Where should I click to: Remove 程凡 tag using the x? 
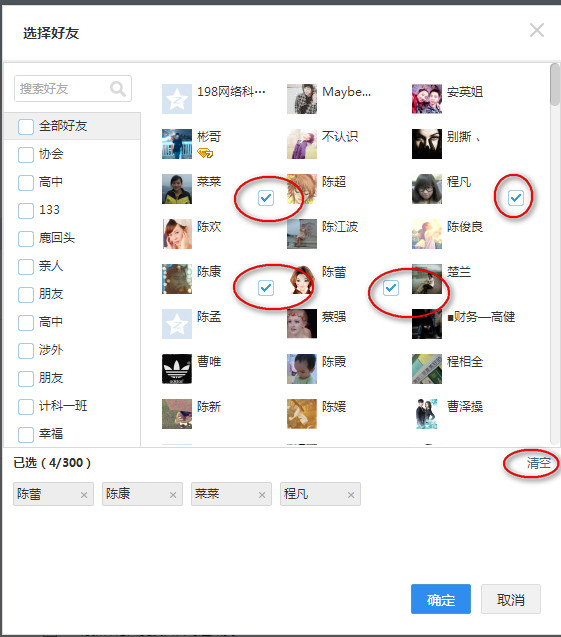tap(351, 495)
